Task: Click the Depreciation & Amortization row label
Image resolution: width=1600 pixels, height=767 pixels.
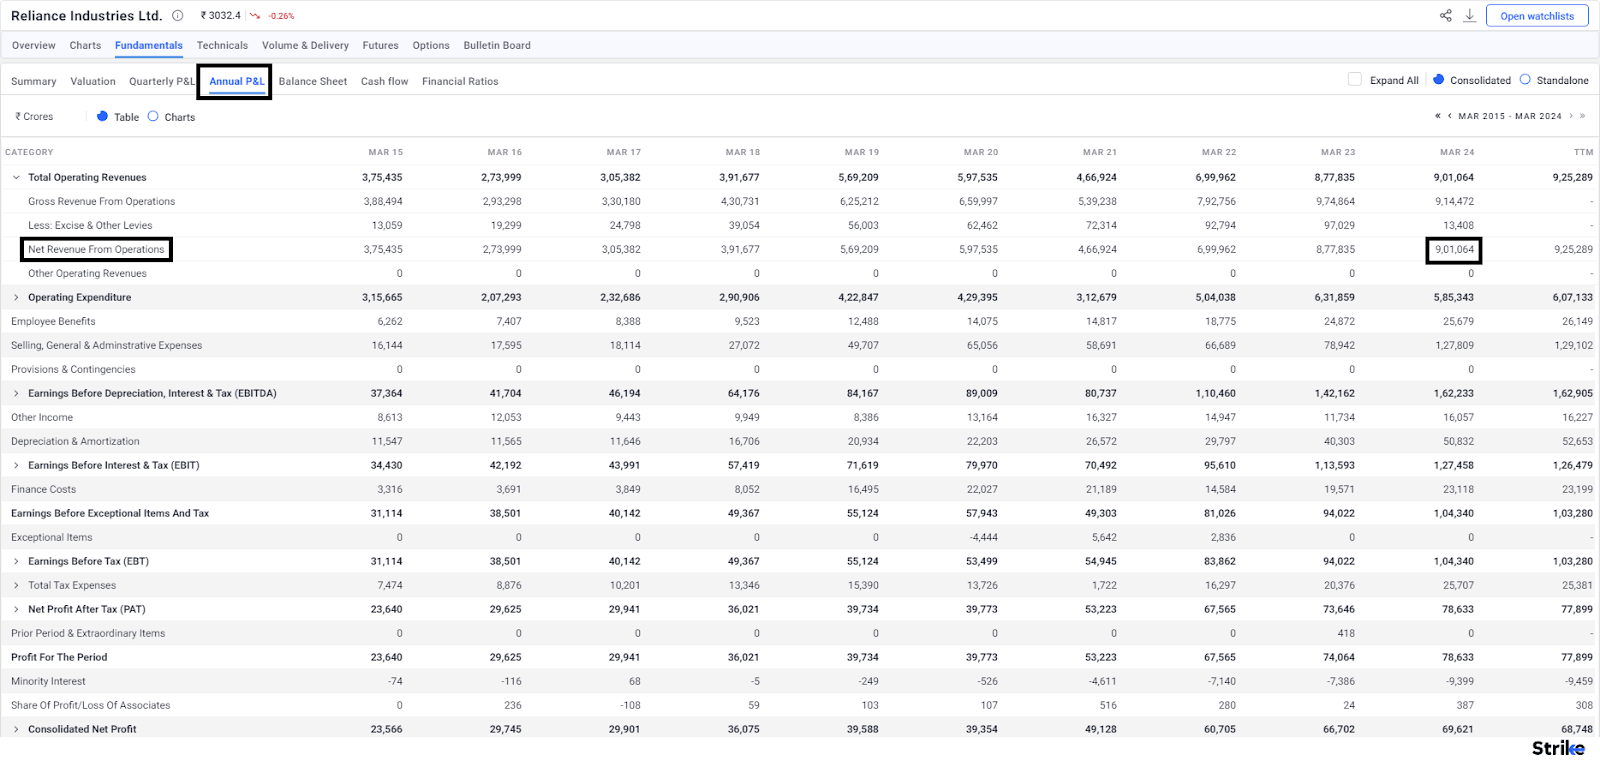Action: tap(75, 441)
